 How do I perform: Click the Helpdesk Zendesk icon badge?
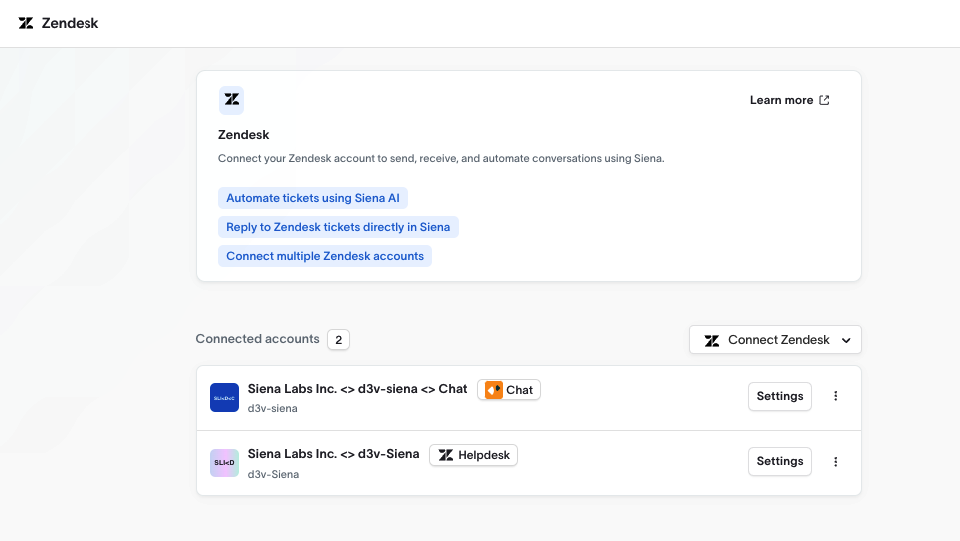[446, 455]
